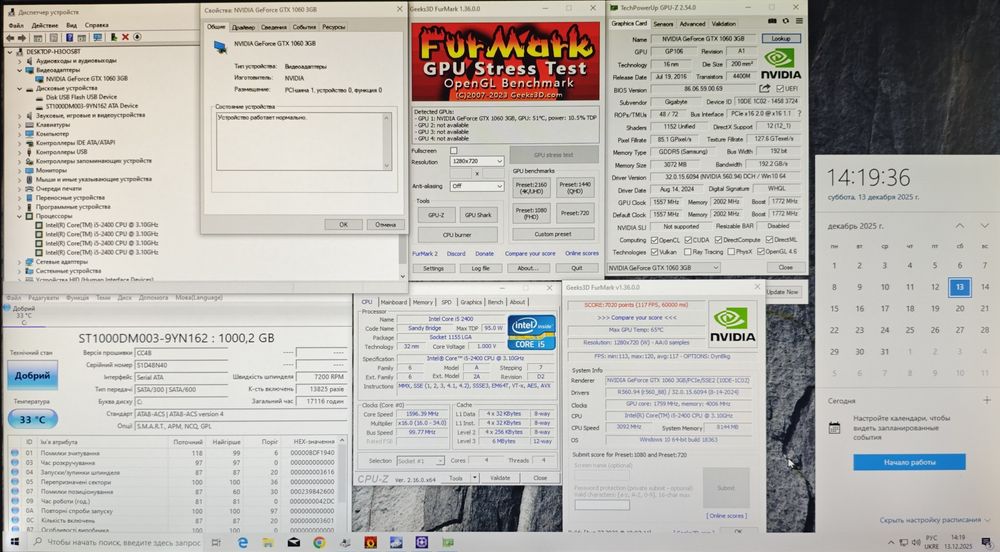Click the GPU-Z screenshot camera icon
The height and width of the screenshot is (552, 1000).
pyautogui.click(x=772, y=21)
